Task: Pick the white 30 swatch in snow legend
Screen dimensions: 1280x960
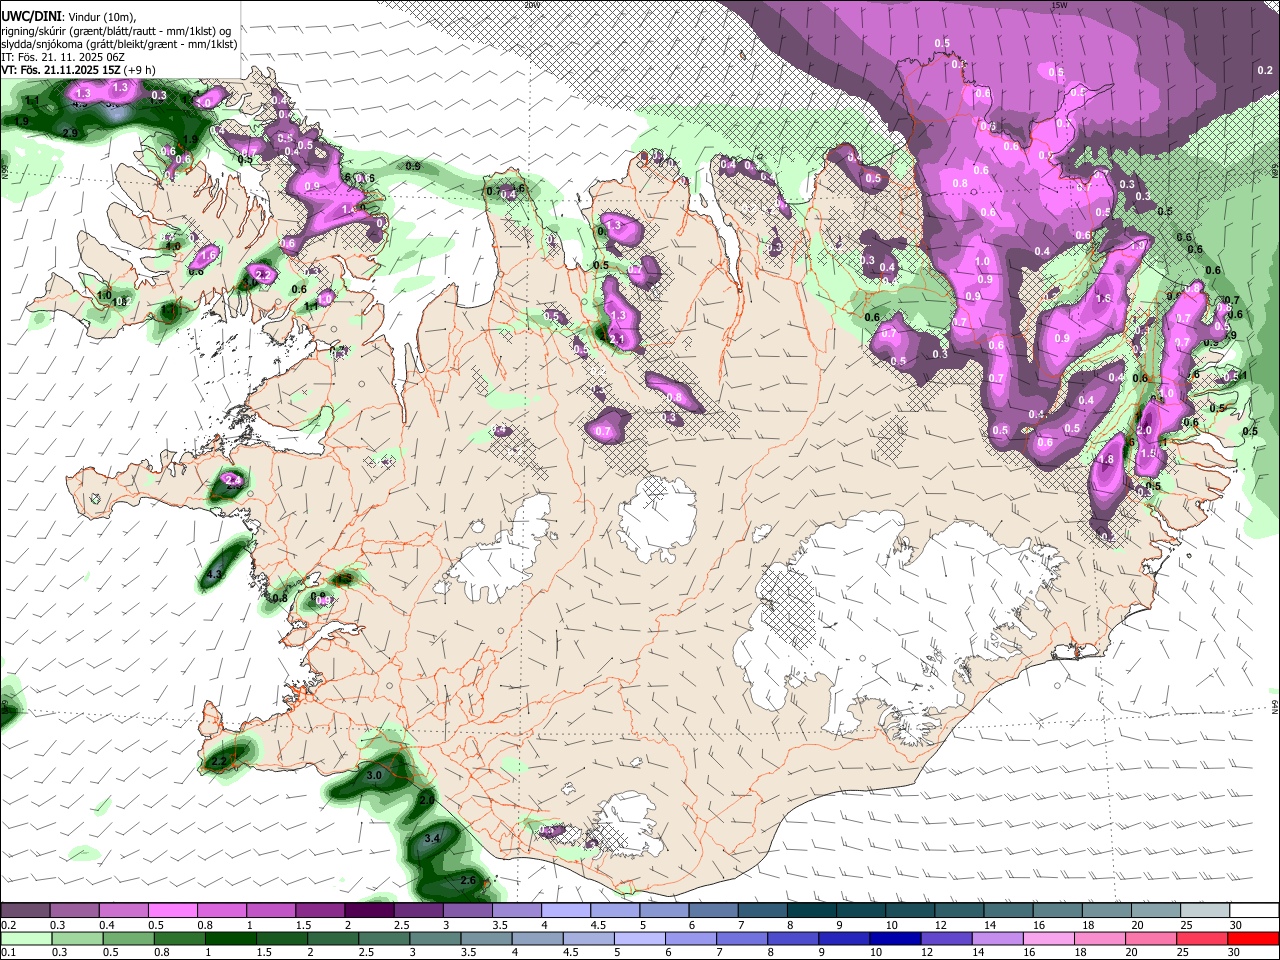Action: 1255,911
